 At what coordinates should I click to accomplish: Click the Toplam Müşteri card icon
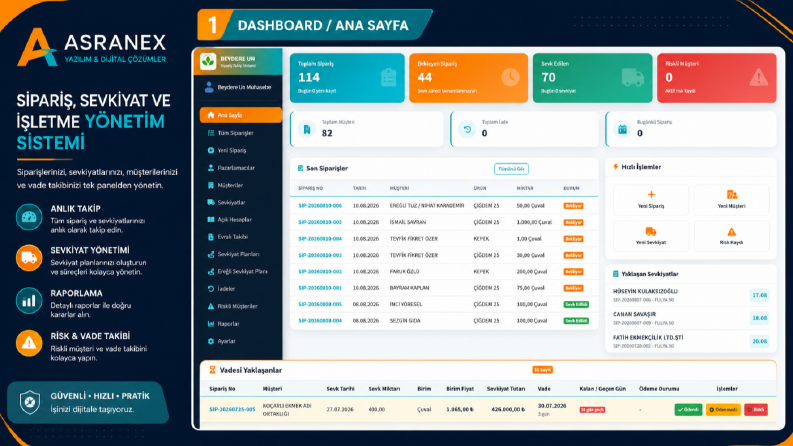coord(306,129)
